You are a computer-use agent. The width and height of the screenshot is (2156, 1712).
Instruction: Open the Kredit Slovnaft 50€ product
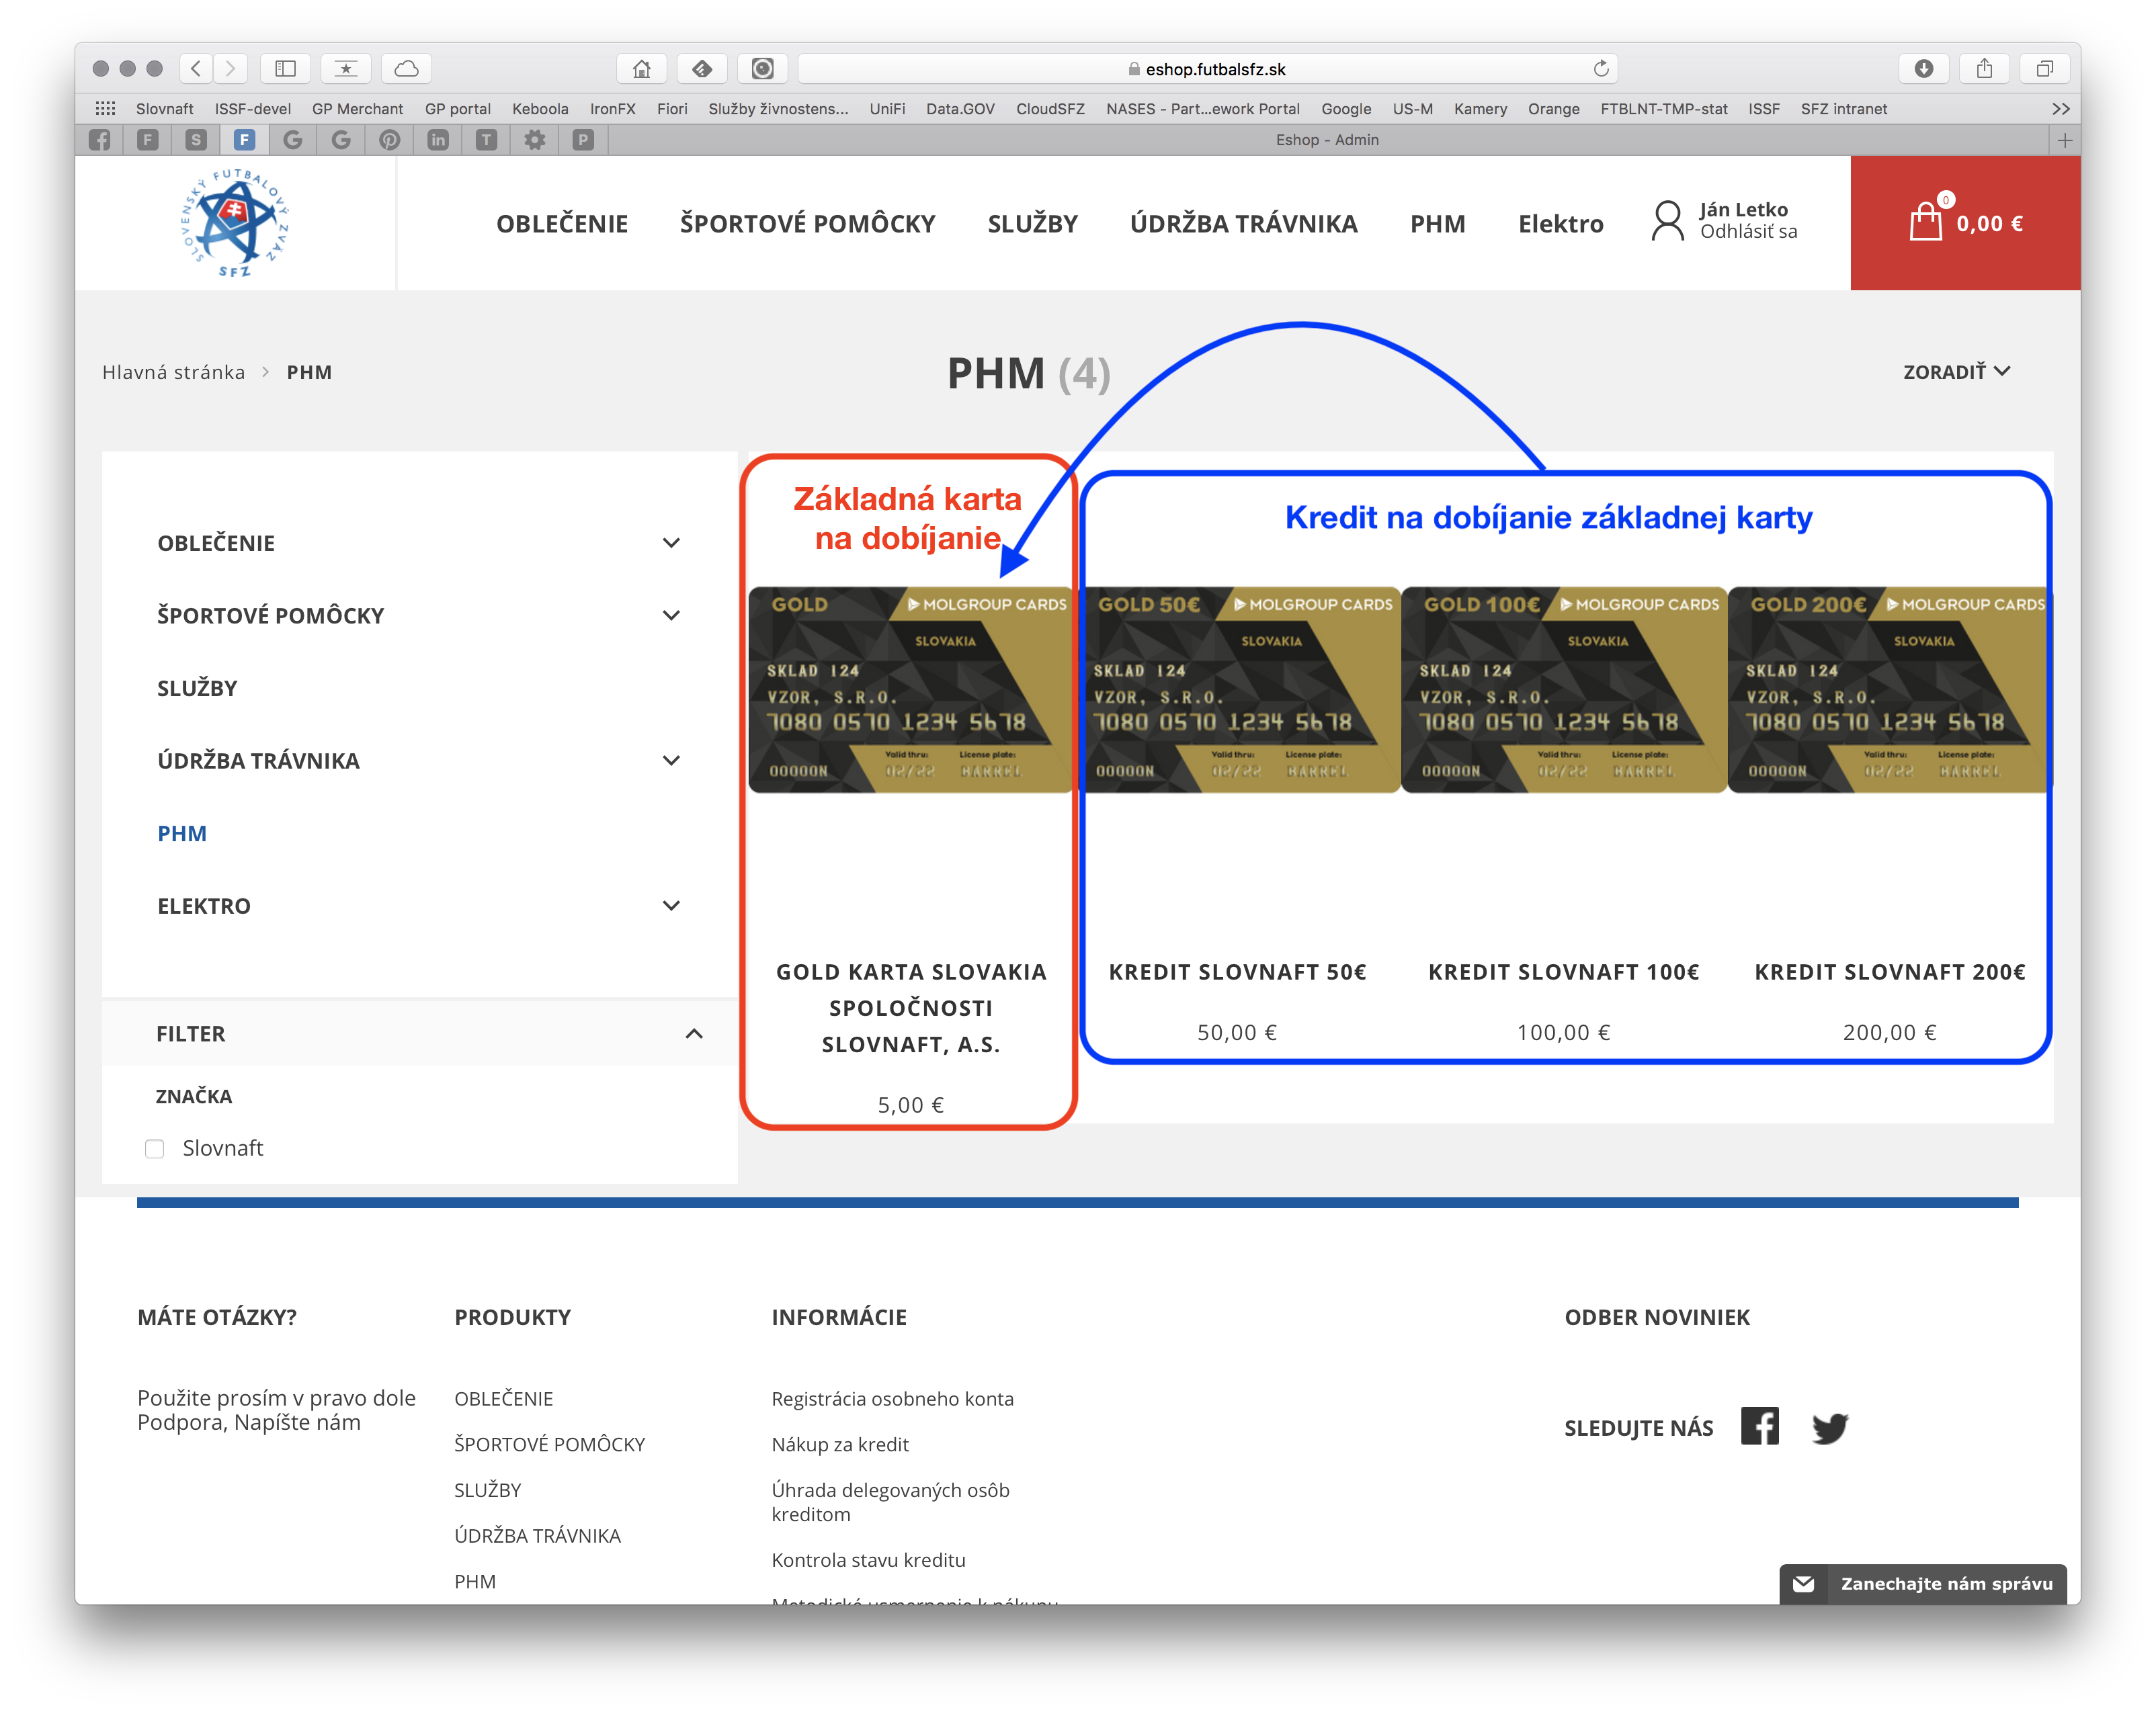(1237, 972)
